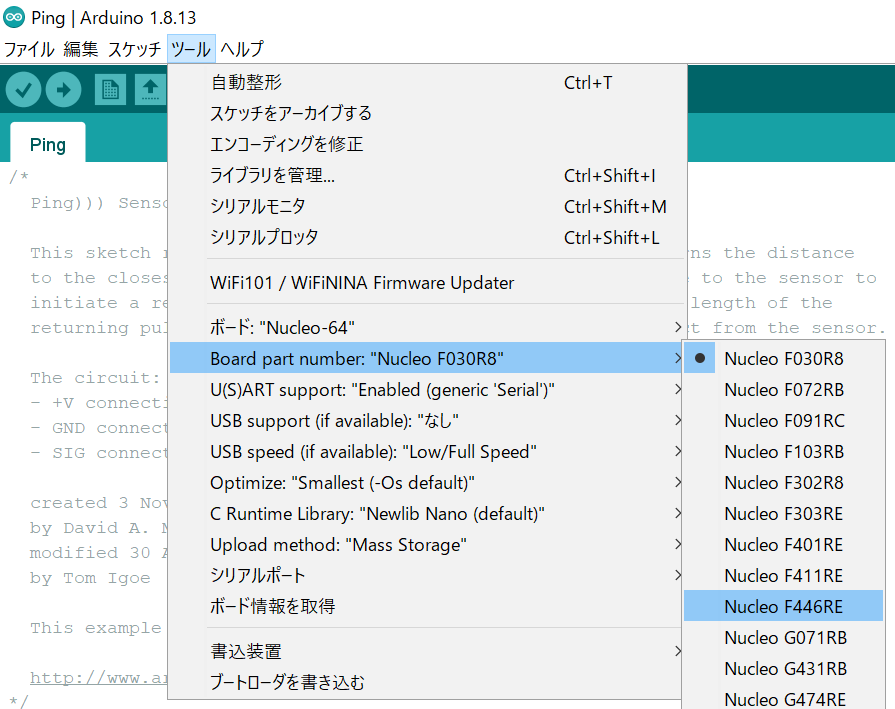
Task: Launch WiFi101 / WiFiNINA Firmware Updater
Action: (427, 283)
